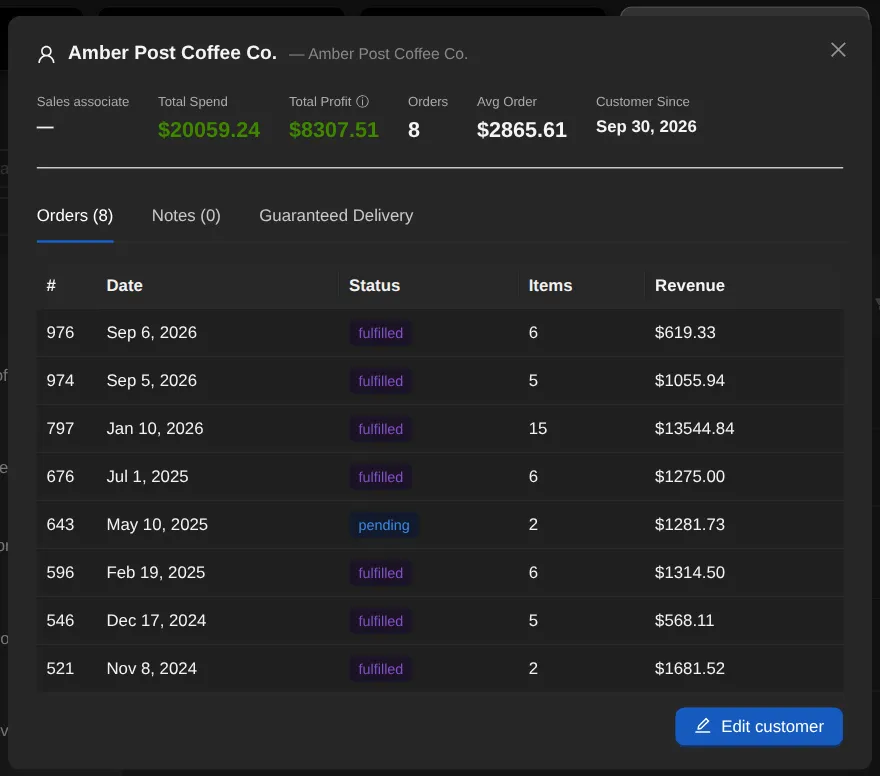Click Total Spend value $20059.24
The image size is (880, 776).
point(209,130)
